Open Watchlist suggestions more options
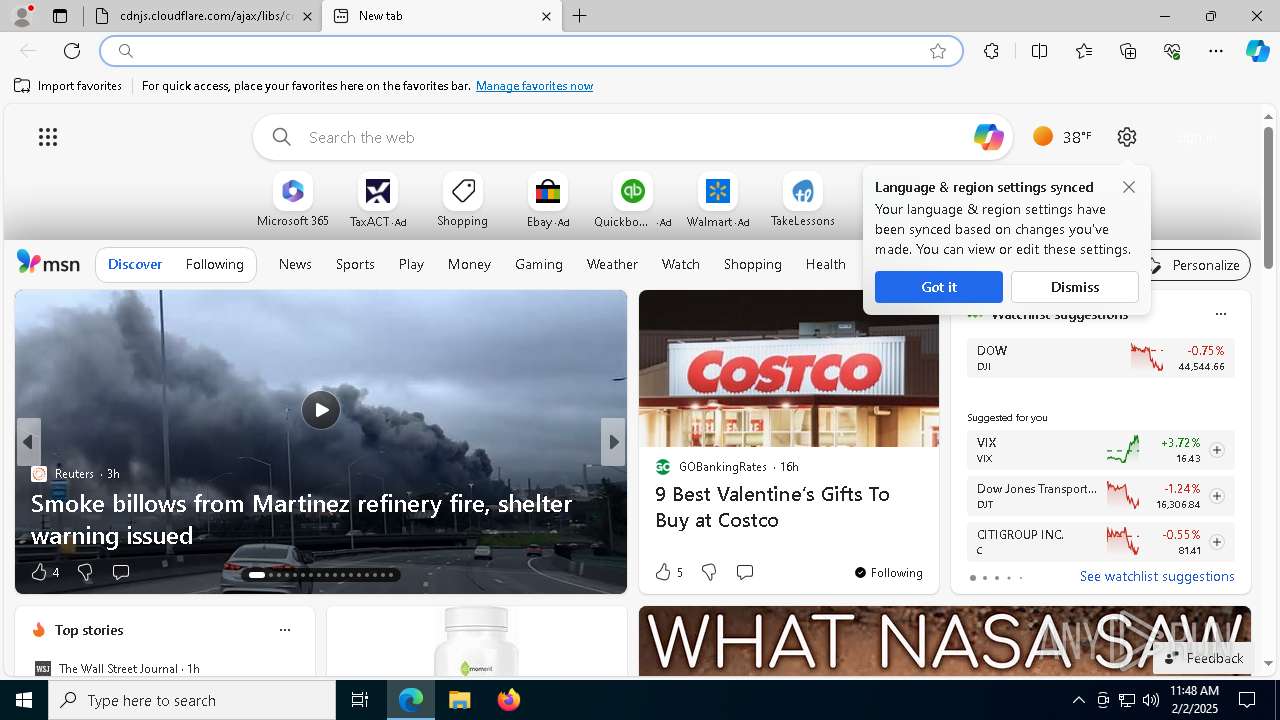 click(x=1220, y=314)
